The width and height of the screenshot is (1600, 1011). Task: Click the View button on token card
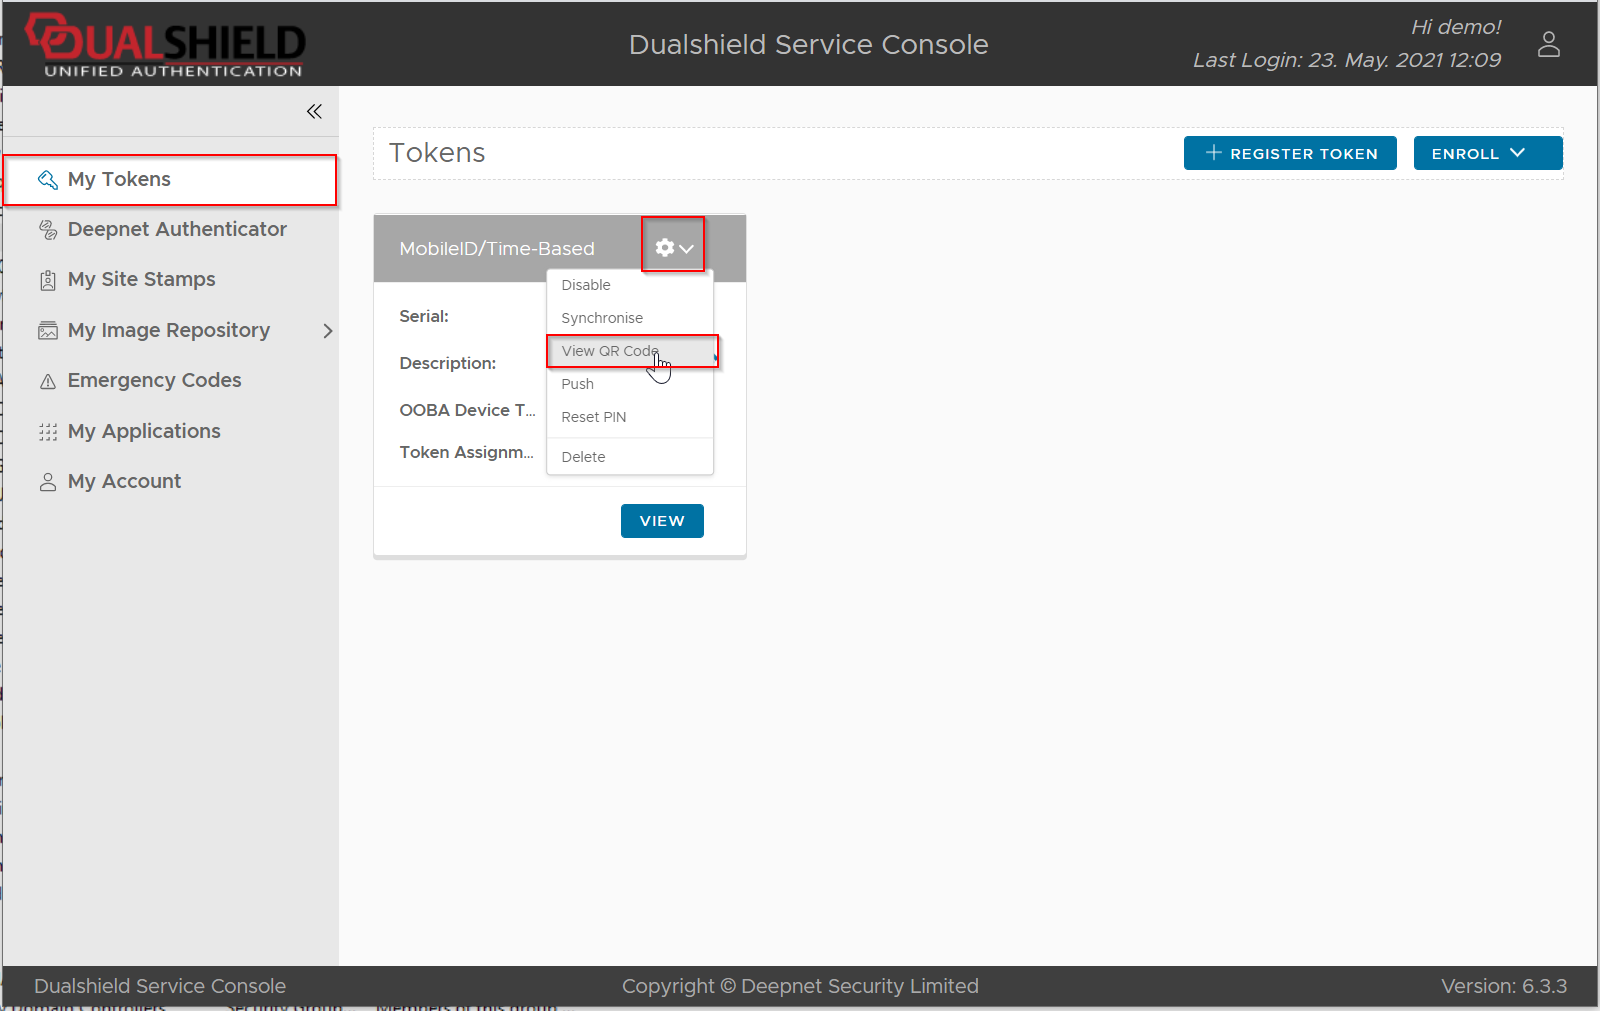coord(662,521)
